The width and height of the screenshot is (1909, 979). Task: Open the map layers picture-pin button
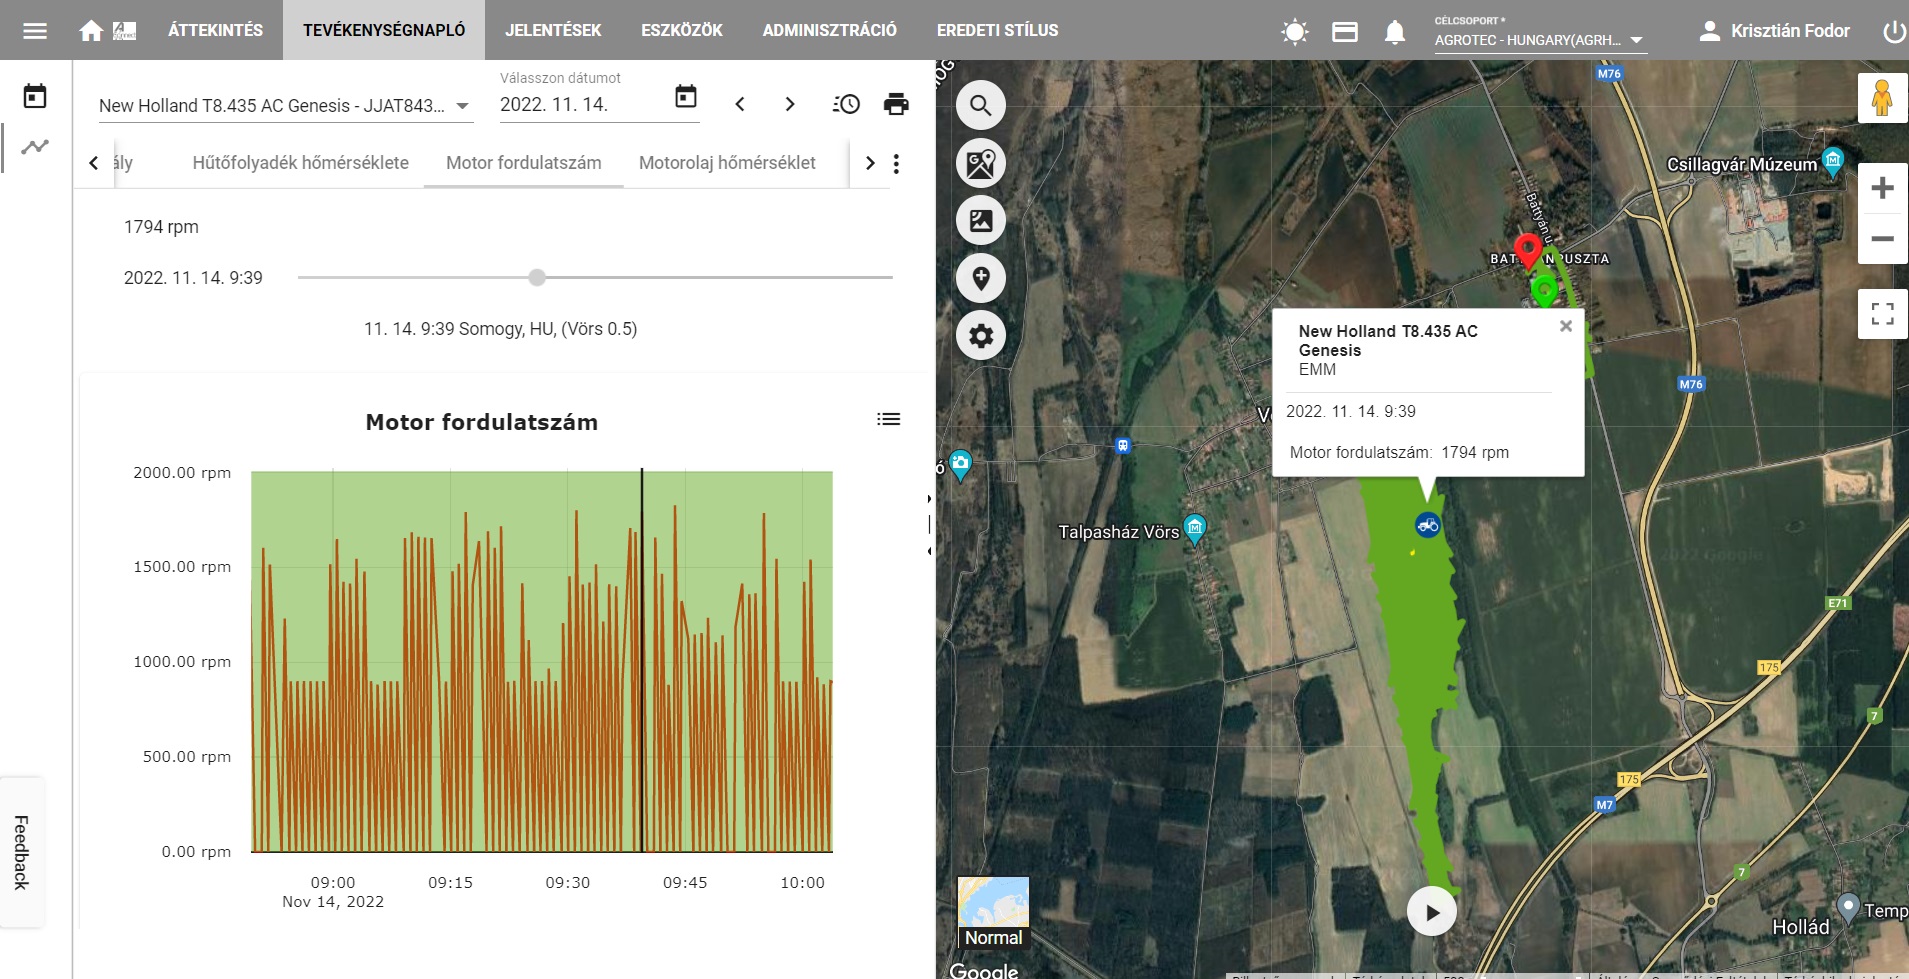[981, 163]
